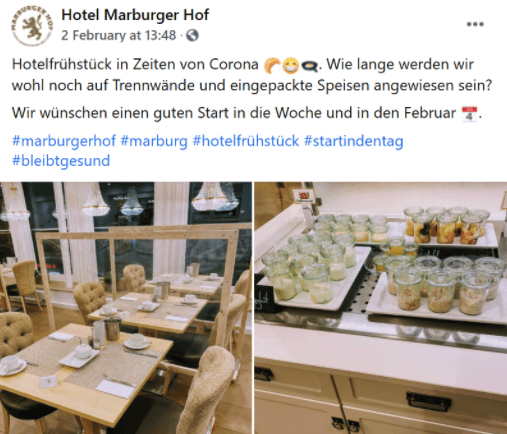Image resolution: width=507 pixels, height=434 pixels.
Task: Click the croissant emoji in the post
Action: pyautogui.click(x=272, y=65)
